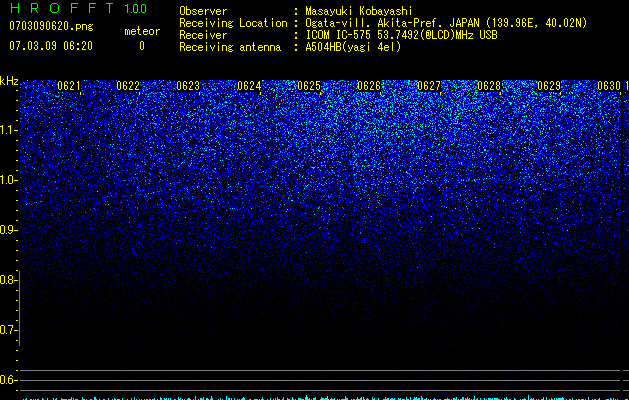Click the 0624 time marker
This screenshot has height=400, width=629.
pyautogui.click(x=249, y=86)
